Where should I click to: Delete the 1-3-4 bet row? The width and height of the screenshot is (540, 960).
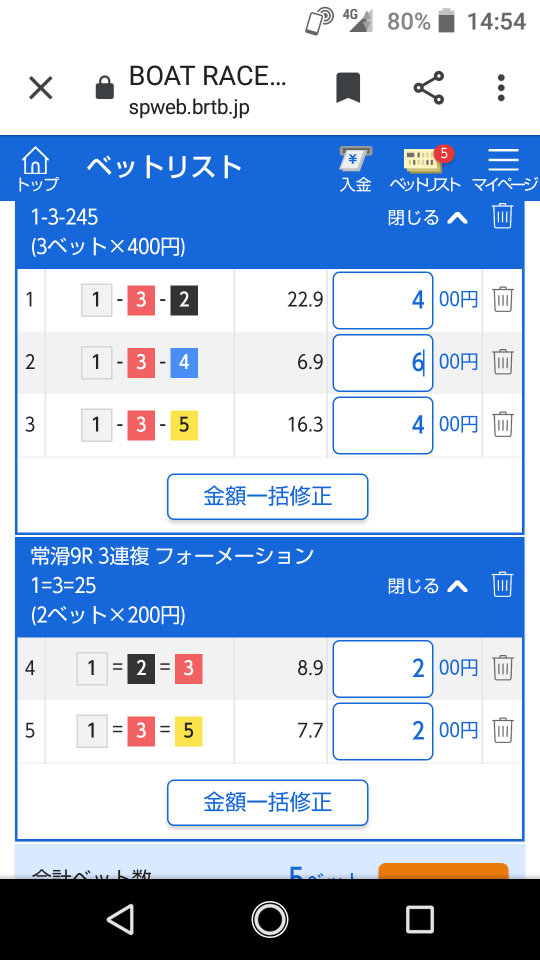[503, 362]
